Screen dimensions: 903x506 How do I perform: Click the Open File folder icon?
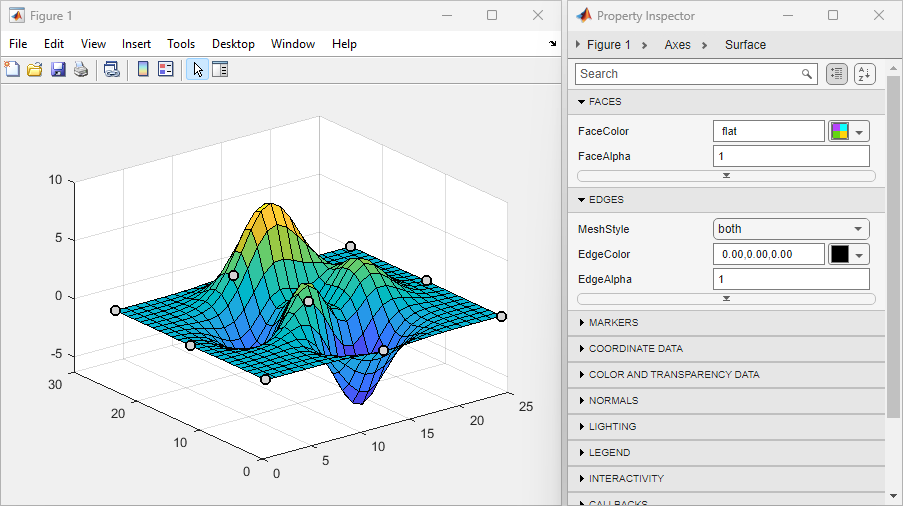coord(35,70)
